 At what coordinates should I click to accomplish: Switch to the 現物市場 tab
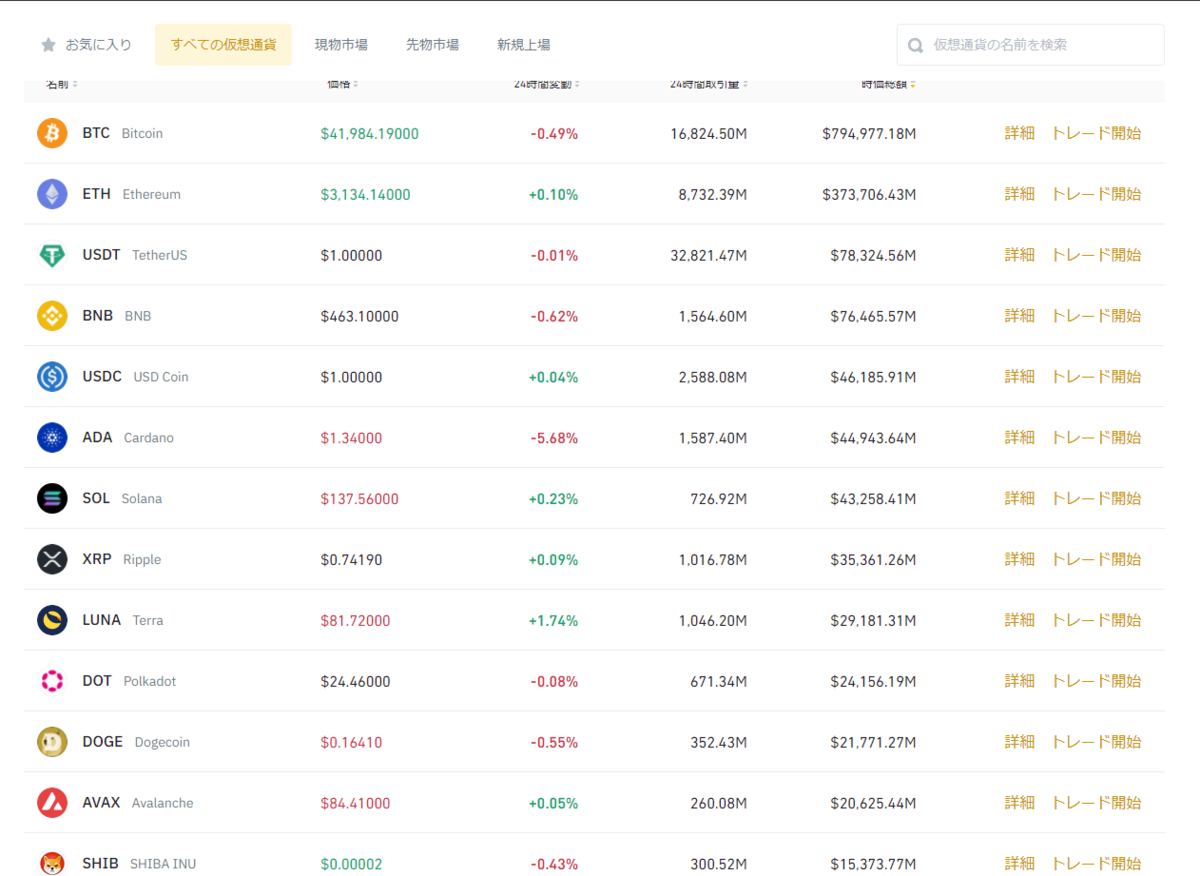(341, 45)
